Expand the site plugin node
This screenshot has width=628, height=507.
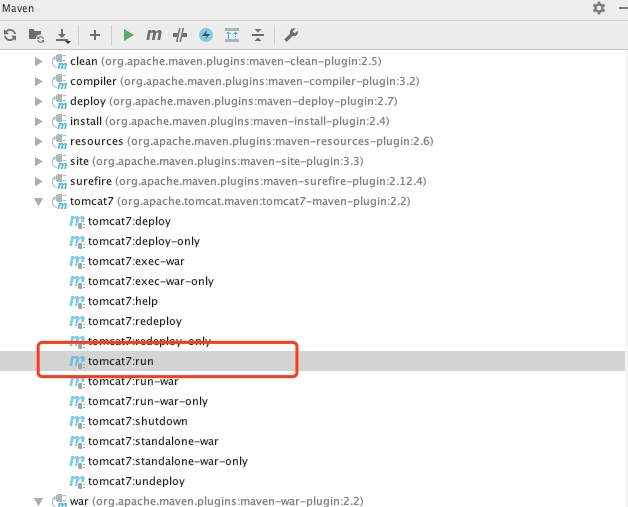point(39,161)
